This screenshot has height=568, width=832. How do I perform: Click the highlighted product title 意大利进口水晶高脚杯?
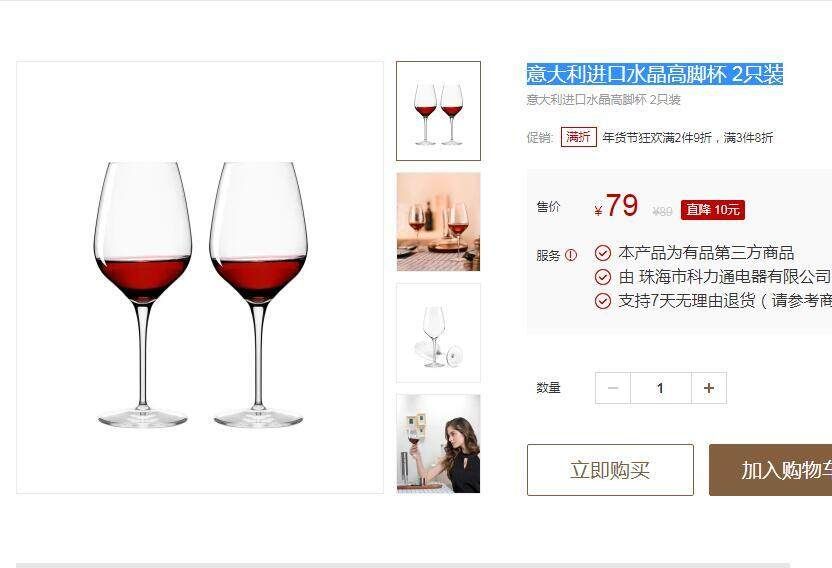(625, 74)
